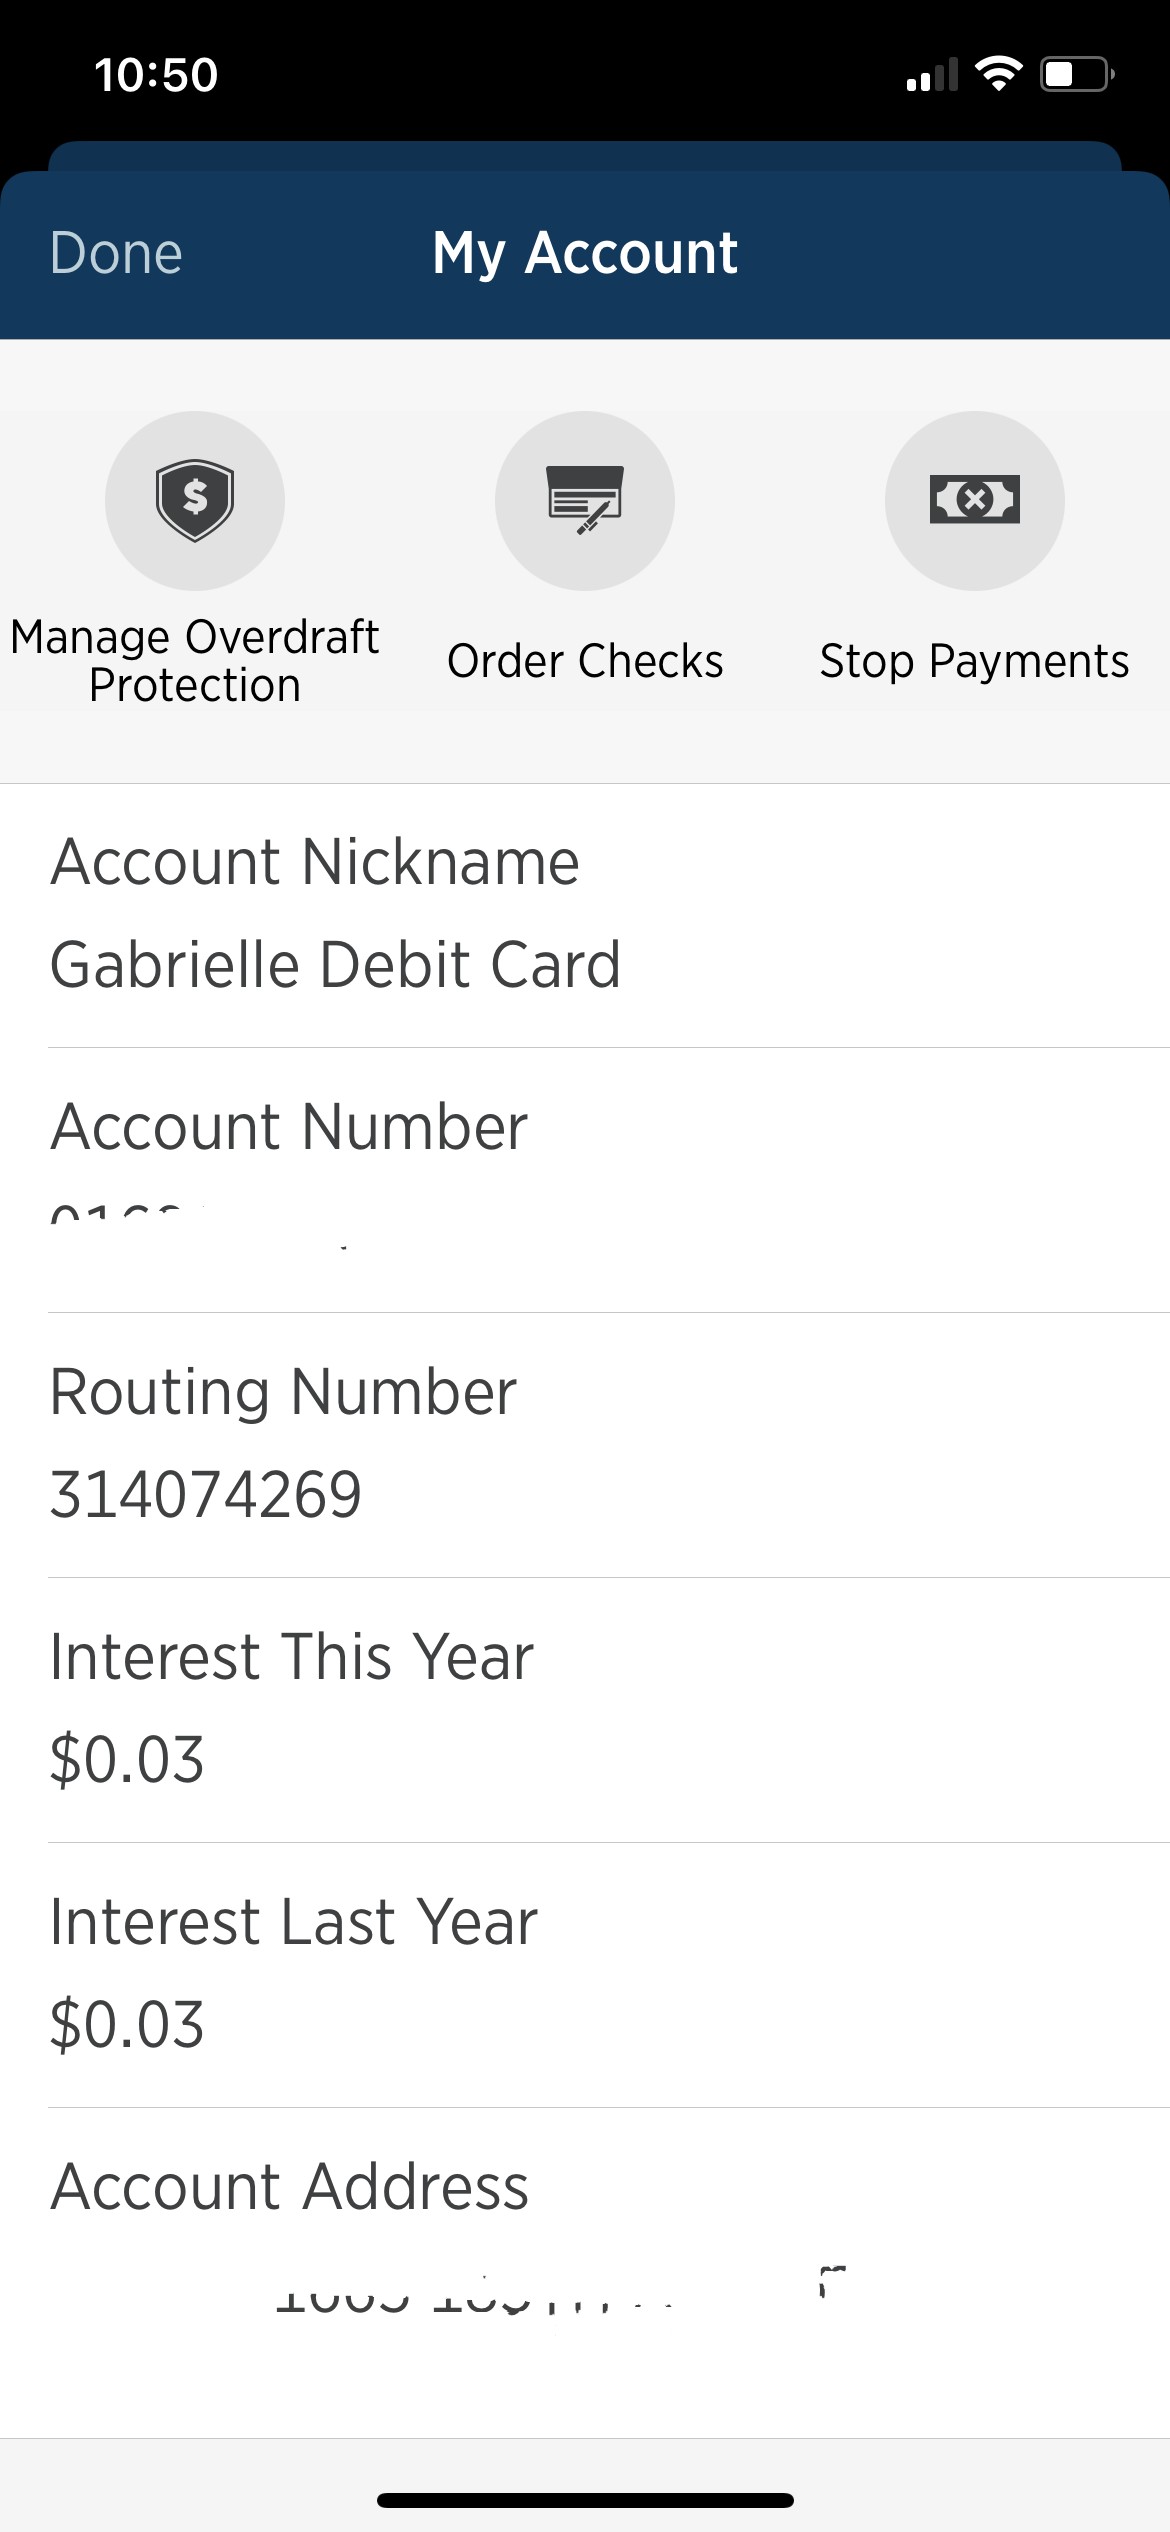Select the Stop Payments text label

point(974,661)
